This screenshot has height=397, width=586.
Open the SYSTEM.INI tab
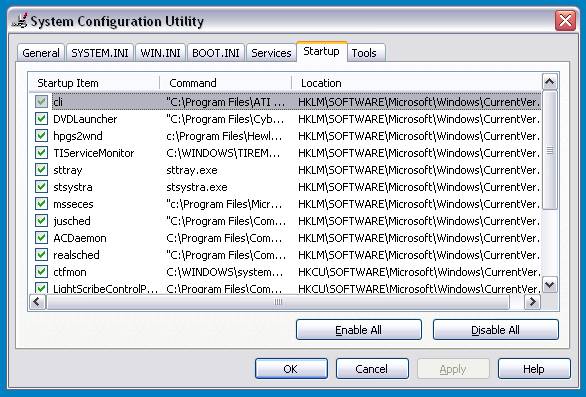click(100, 53)
